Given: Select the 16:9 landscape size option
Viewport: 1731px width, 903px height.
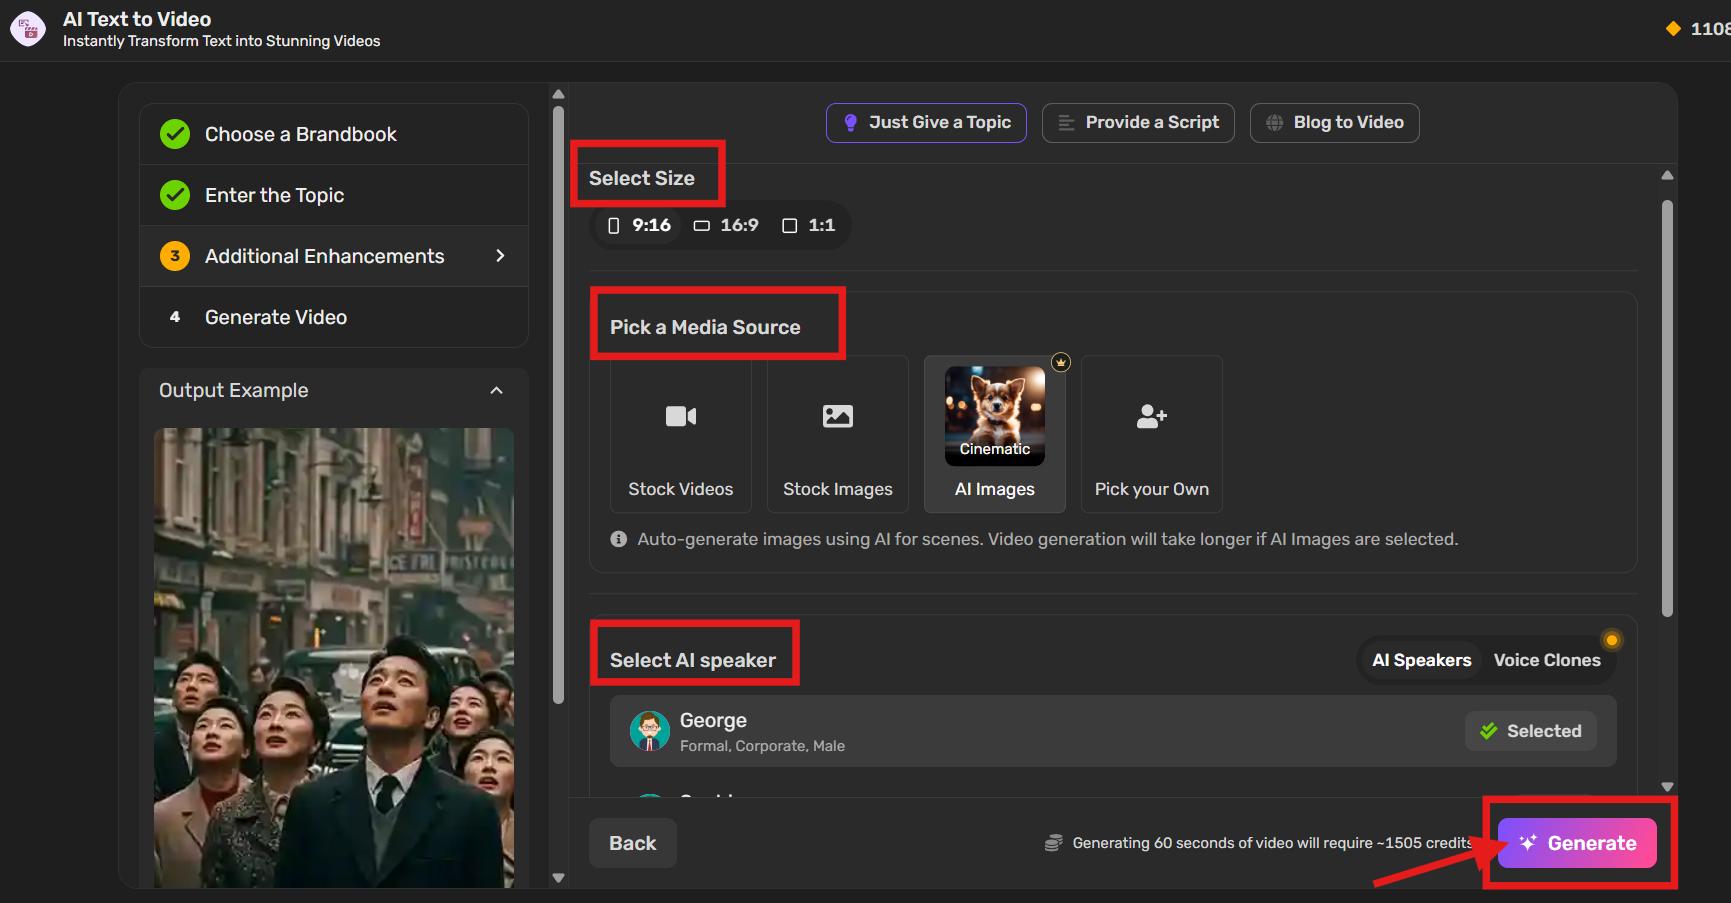Looking at the screenshot, I should click(x=726, y=225).
